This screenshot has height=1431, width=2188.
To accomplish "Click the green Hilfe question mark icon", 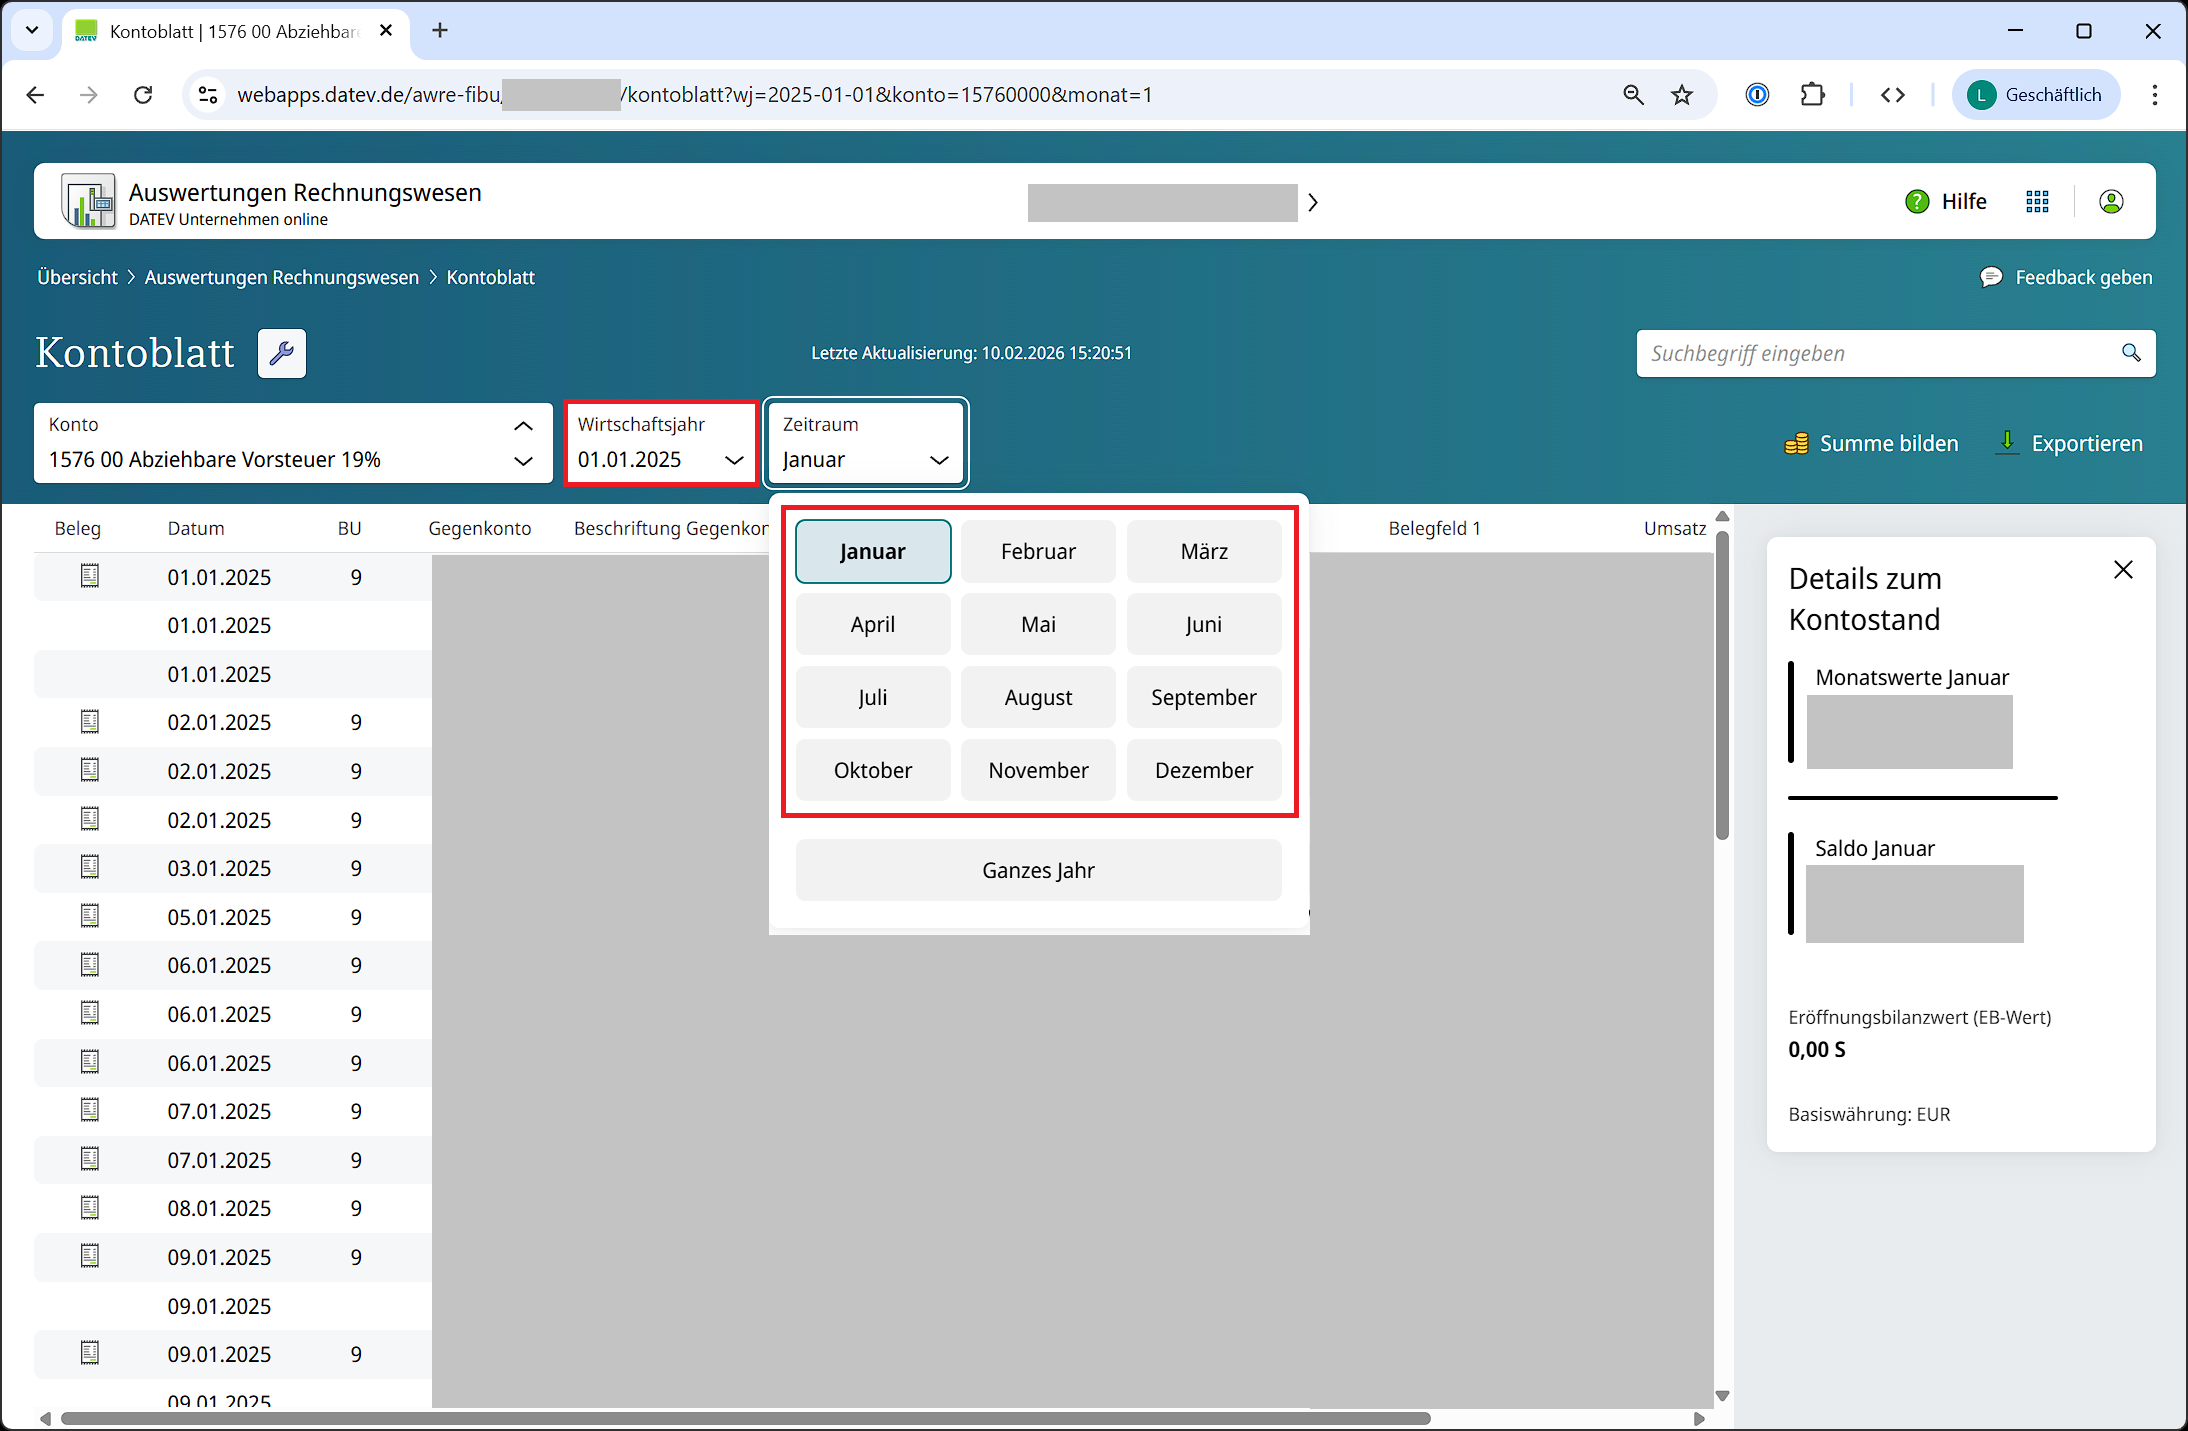I will point(1916,202).
